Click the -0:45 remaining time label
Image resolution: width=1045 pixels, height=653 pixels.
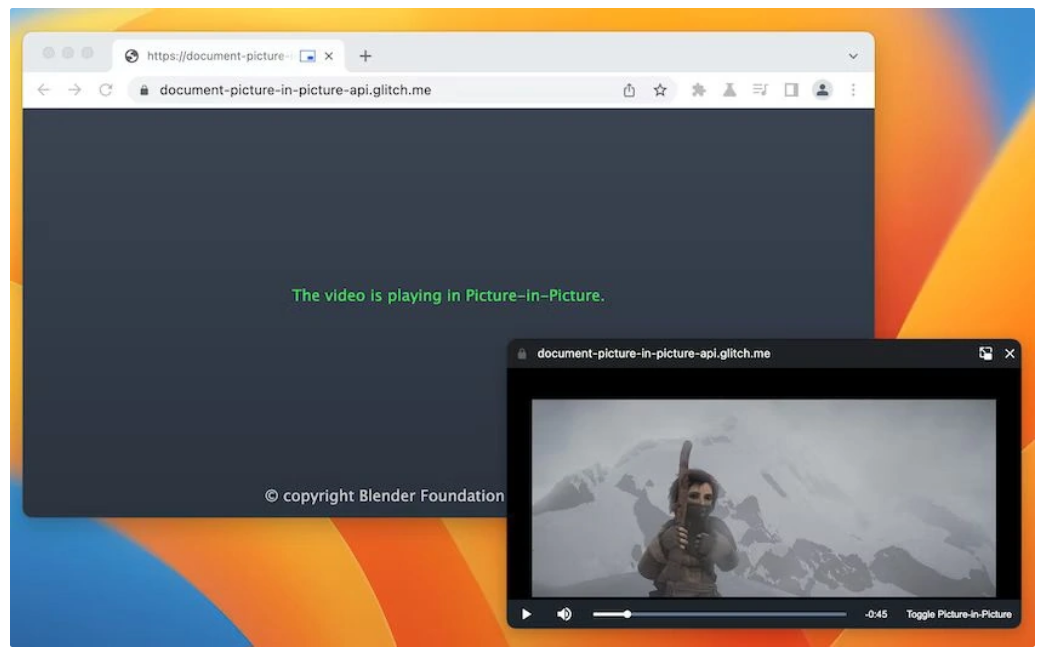coord(876,614)
